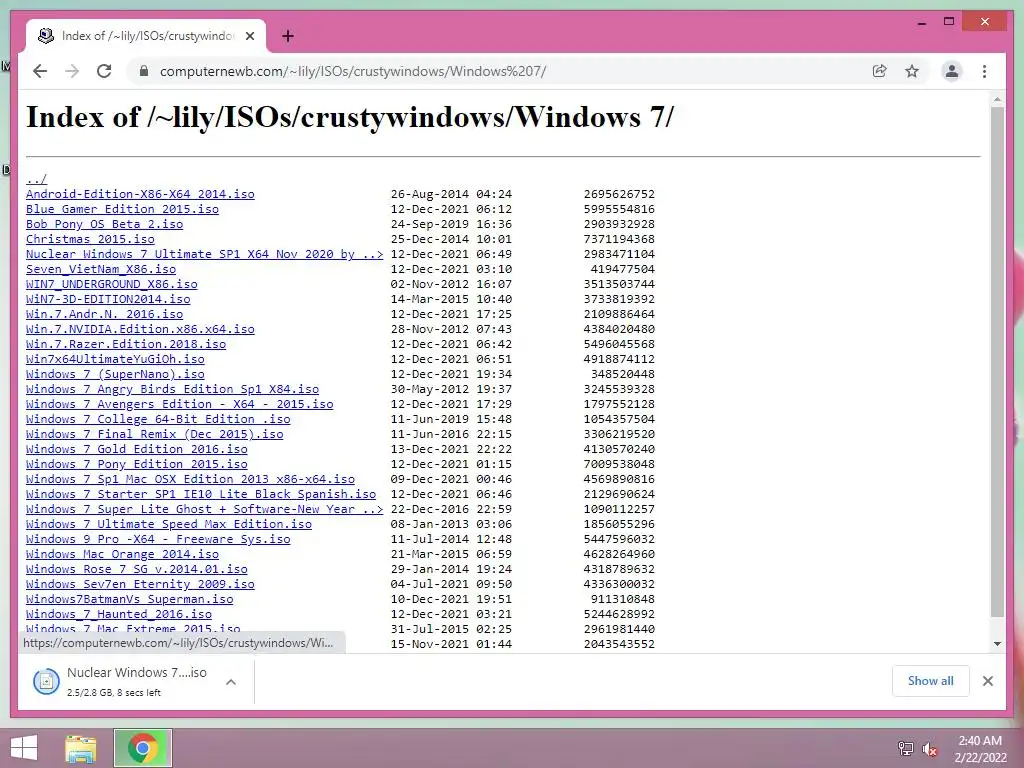The height and width of the screenshot is (768, 1024).
Task: Download Windows 7 Avengers Edition iso
Action: click(180, 404)
